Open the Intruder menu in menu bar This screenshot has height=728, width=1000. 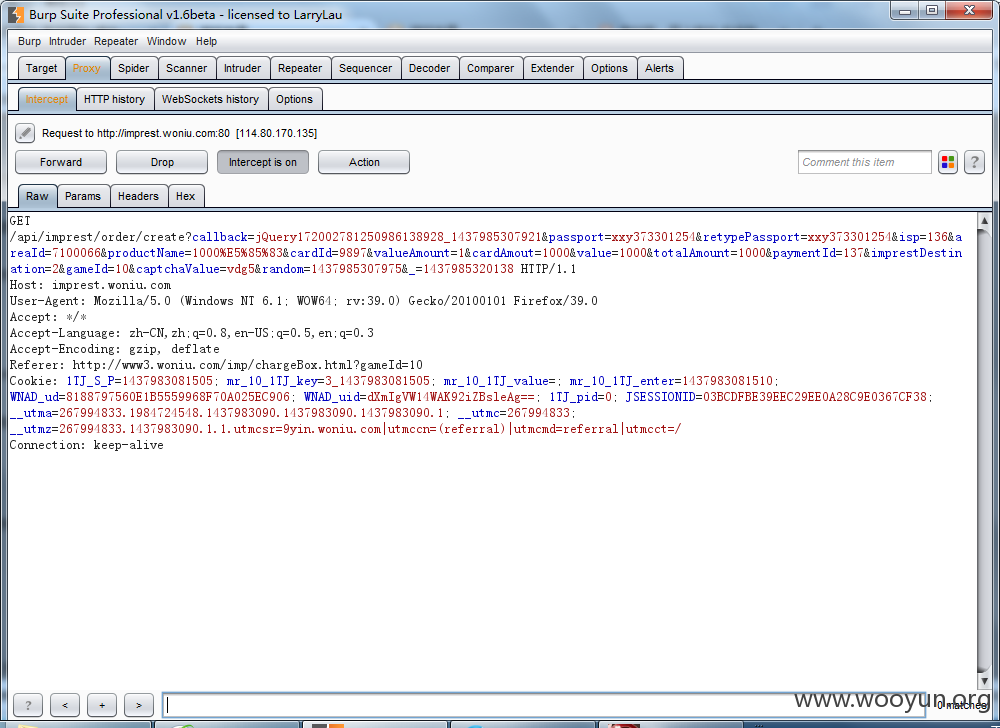(x=67, y=41)
